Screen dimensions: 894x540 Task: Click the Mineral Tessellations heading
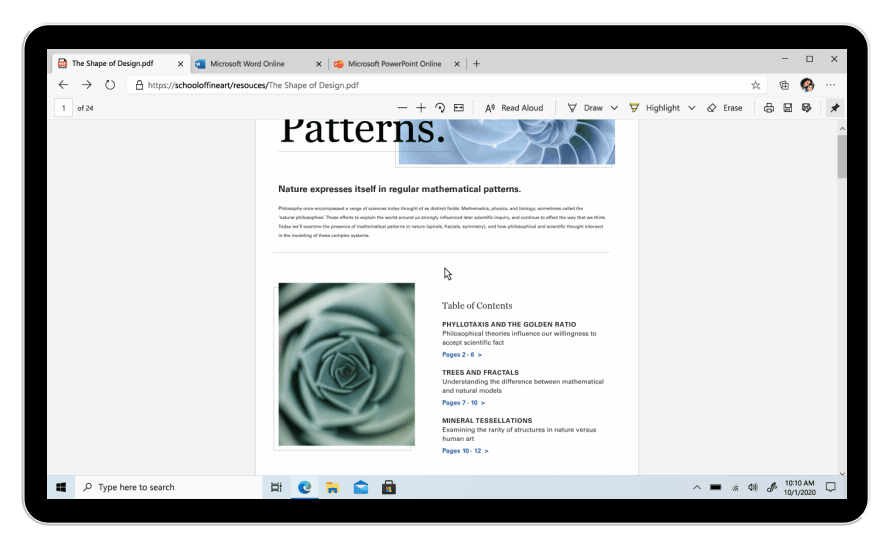(x=487, y=420)
